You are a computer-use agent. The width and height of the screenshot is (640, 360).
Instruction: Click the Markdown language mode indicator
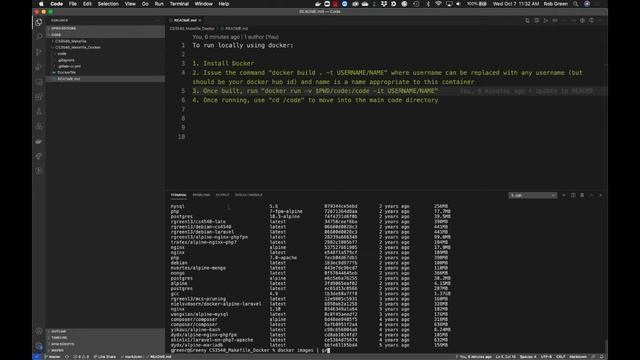(578, 357)
